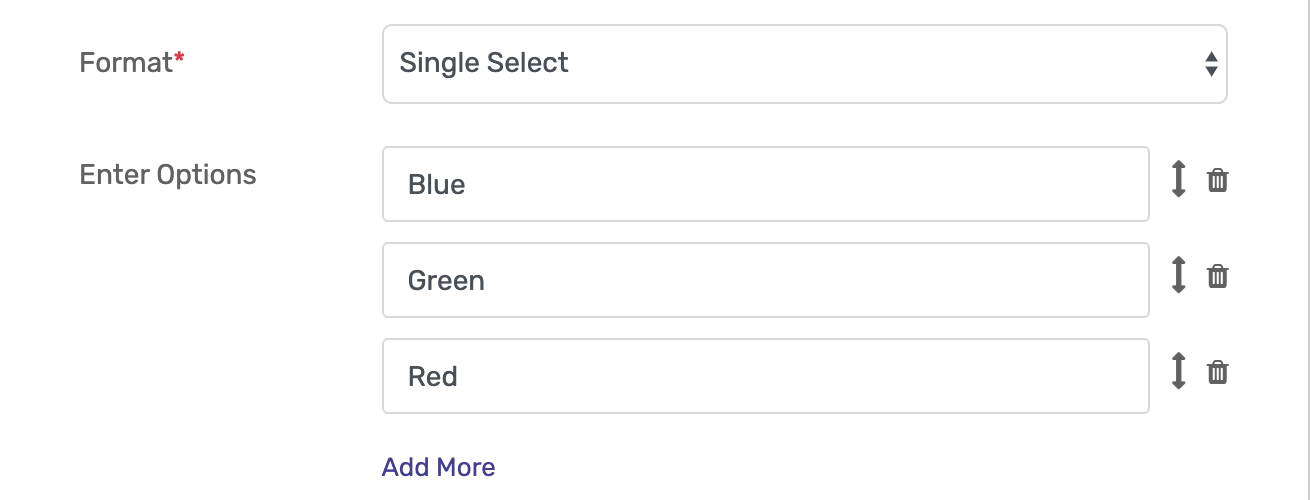Screen dimensions: 1310x500
Task: Click the trash icon next to Red
Action: pyautogui.click(x=1217, y=372)
